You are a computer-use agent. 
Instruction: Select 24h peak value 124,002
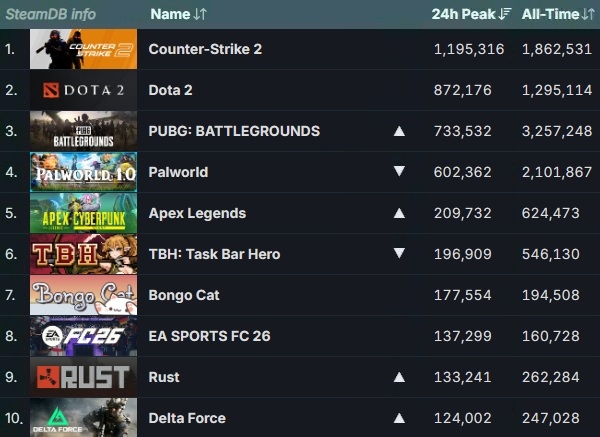tap(463, 418)
